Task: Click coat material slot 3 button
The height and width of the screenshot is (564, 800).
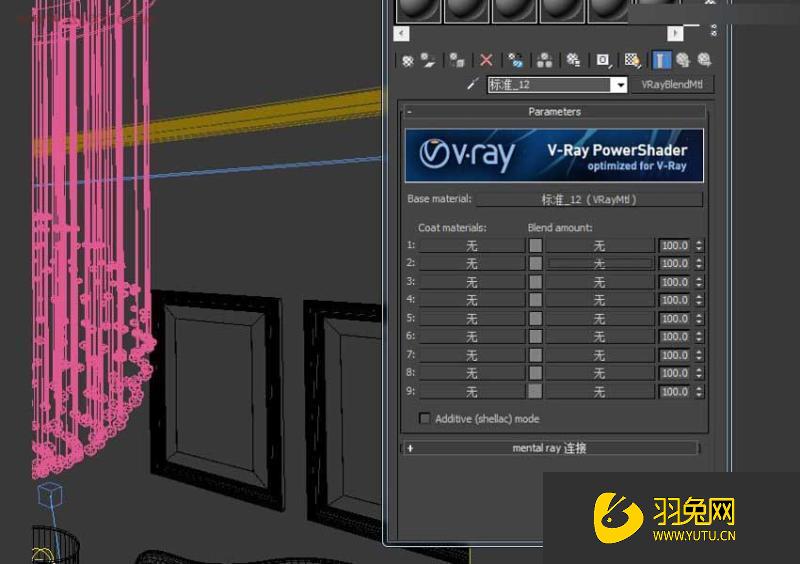Action: (x=471, y=282)
